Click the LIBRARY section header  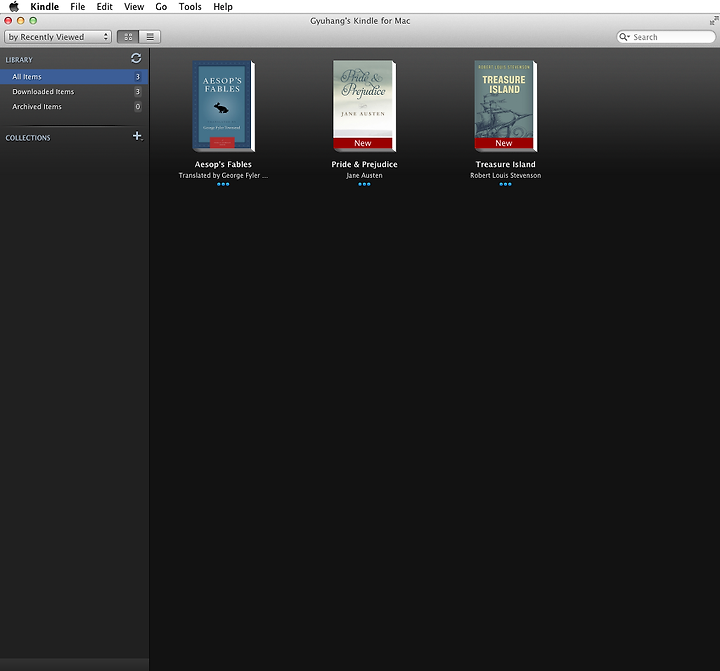[19, 60]
